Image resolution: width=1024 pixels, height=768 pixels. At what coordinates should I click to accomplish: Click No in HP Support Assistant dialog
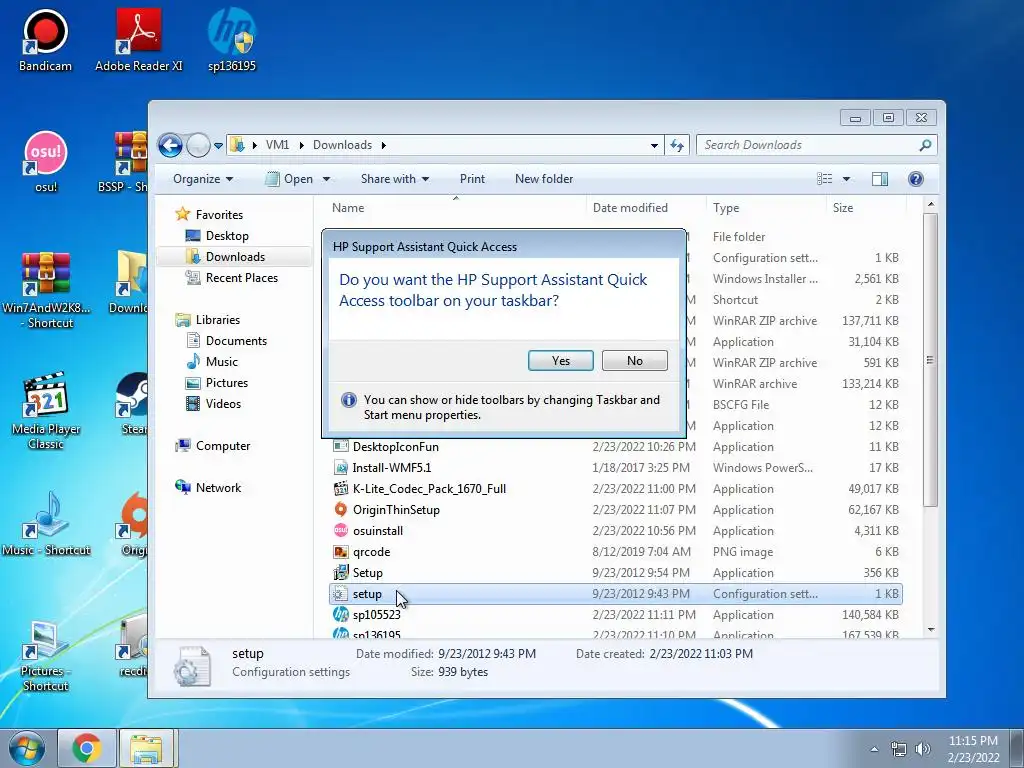[634, 360]
